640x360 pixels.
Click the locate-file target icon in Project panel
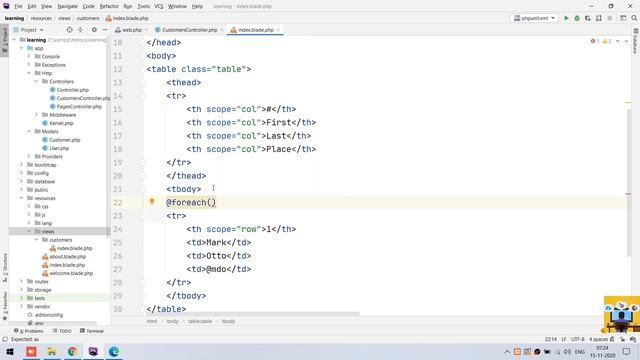[x=69, y=30]
